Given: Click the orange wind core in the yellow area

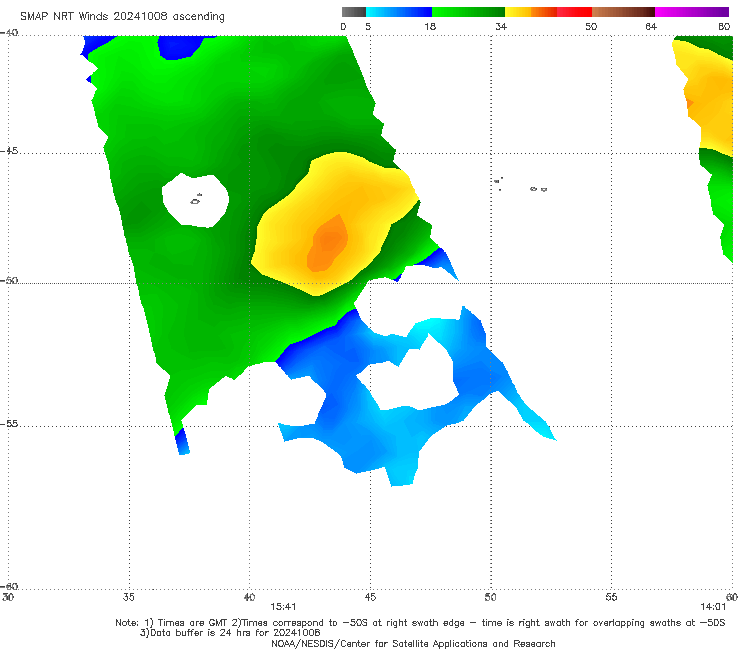Looking at the screenshot, I should (x=327, y=244).
